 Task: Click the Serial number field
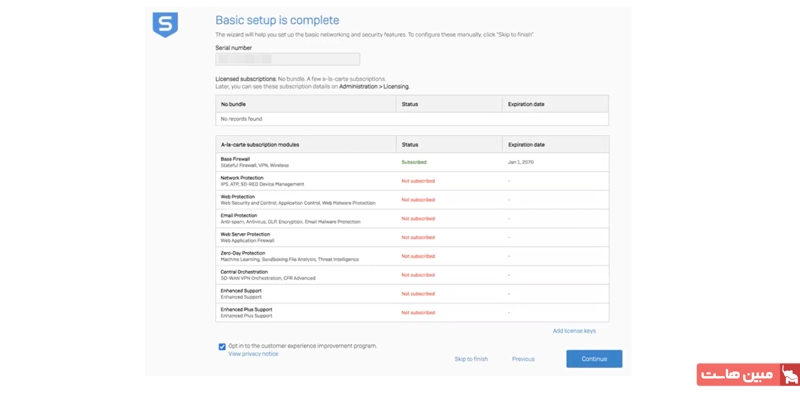click(x=287, y=60)
